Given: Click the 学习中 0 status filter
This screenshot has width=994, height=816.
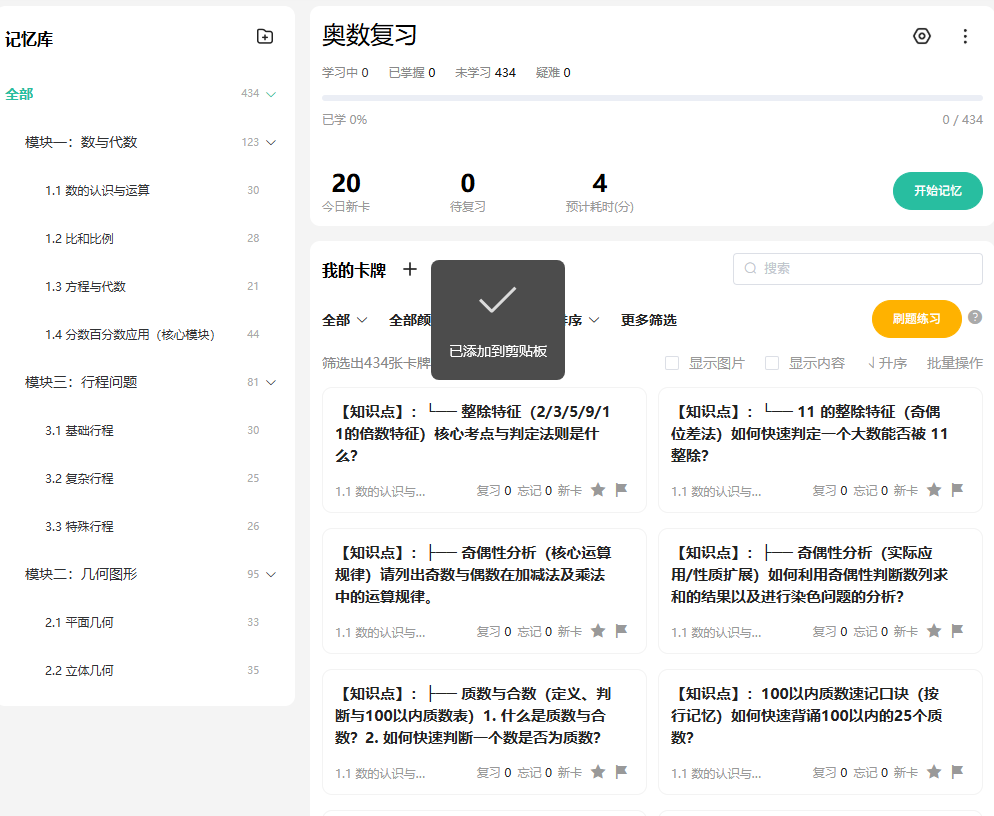Looking at the screenshot, I should pos(345,73).
